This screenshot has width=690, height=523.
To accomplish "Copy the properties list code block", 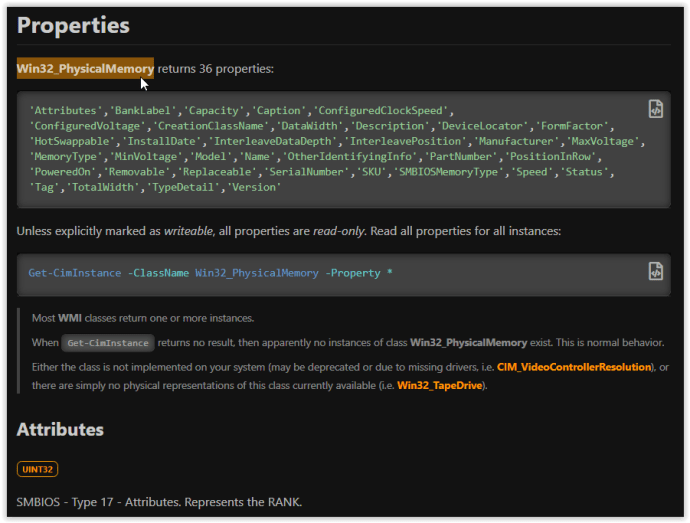I will (656, 109).
